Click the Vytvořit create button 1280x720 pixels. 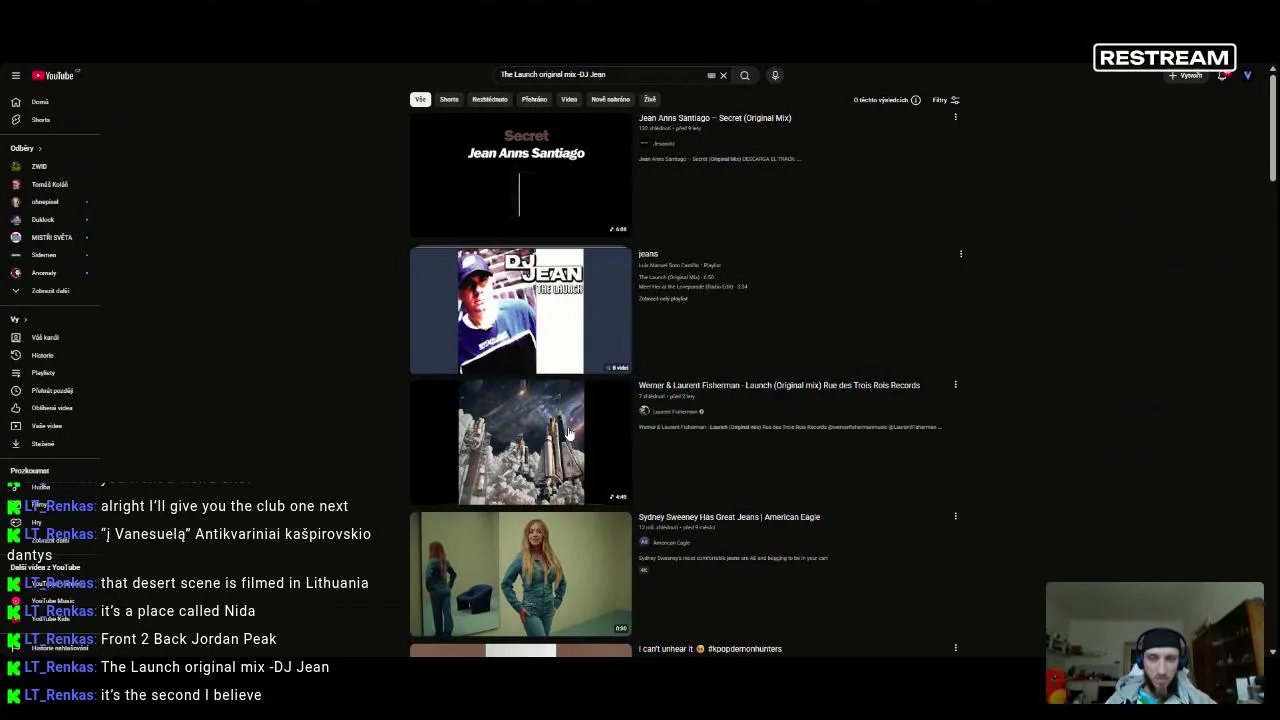[1186, 76]
